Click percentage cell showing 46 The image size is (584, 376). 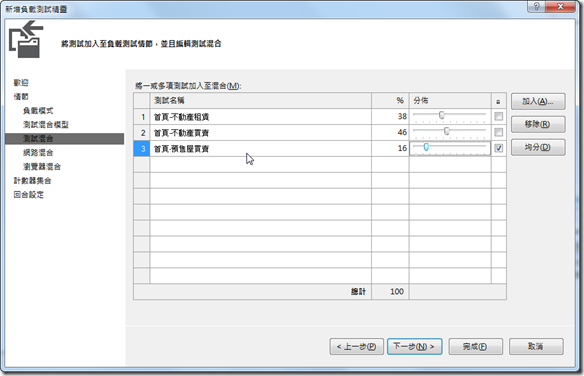pyautogui.click(x=390, y=133)
